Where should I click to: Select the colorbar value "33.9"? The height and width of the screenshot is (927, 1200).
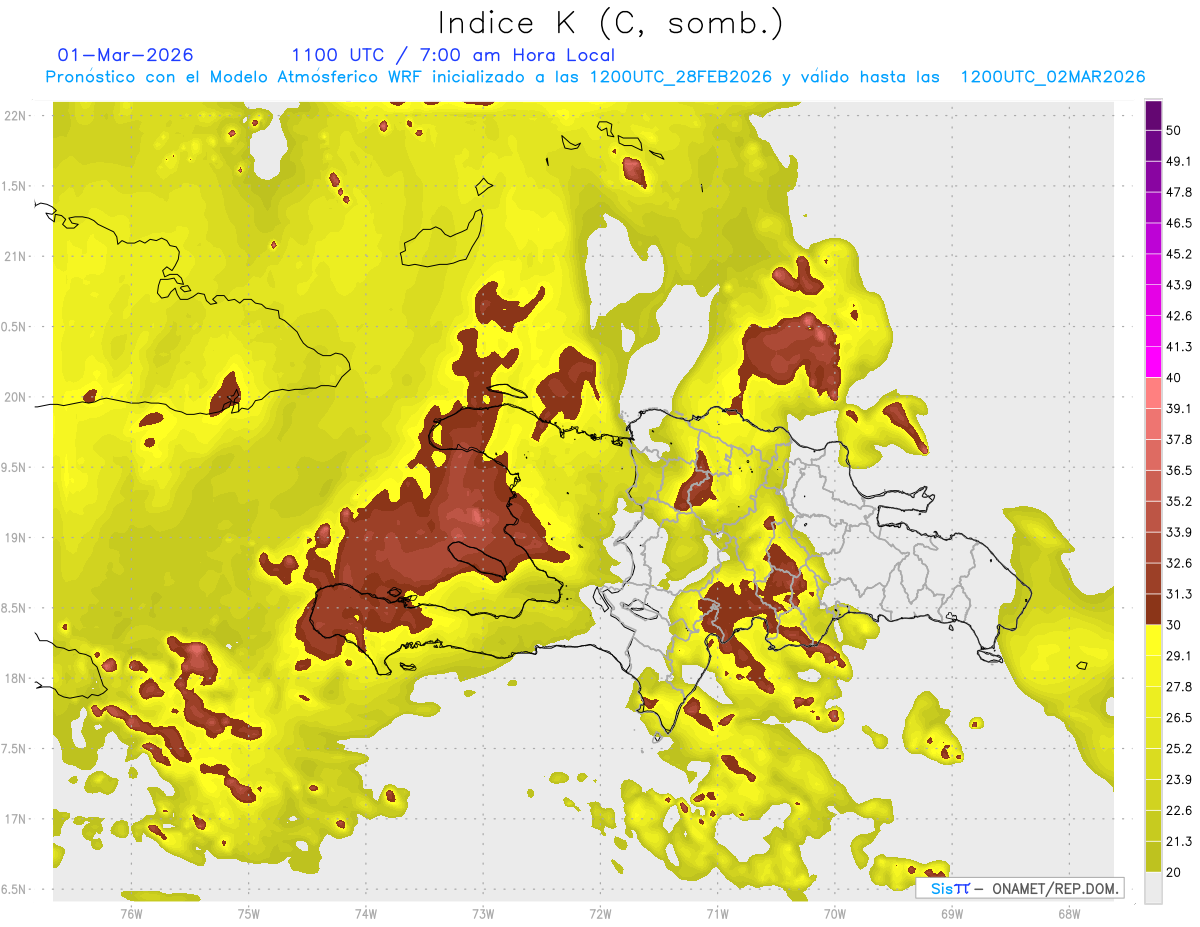tap(1179, 532)
